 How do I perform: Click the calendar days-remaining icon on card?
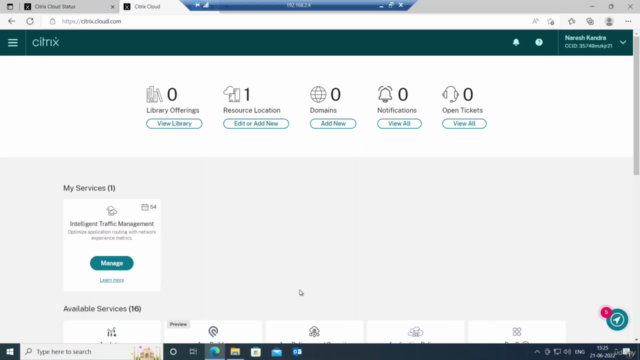coord(145,207)
